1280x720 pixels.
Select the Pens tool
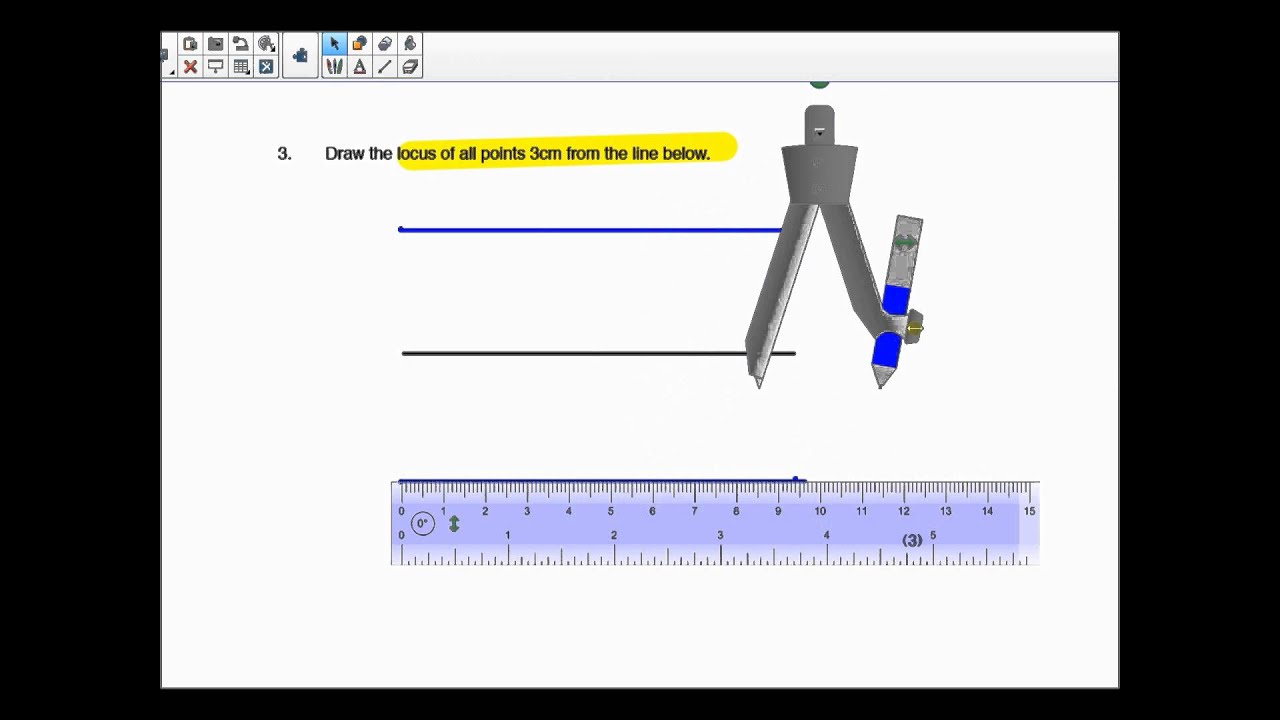(334, 67)
